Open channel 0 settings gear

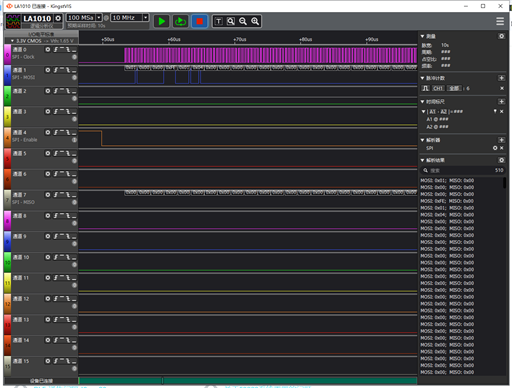(48, 49)
